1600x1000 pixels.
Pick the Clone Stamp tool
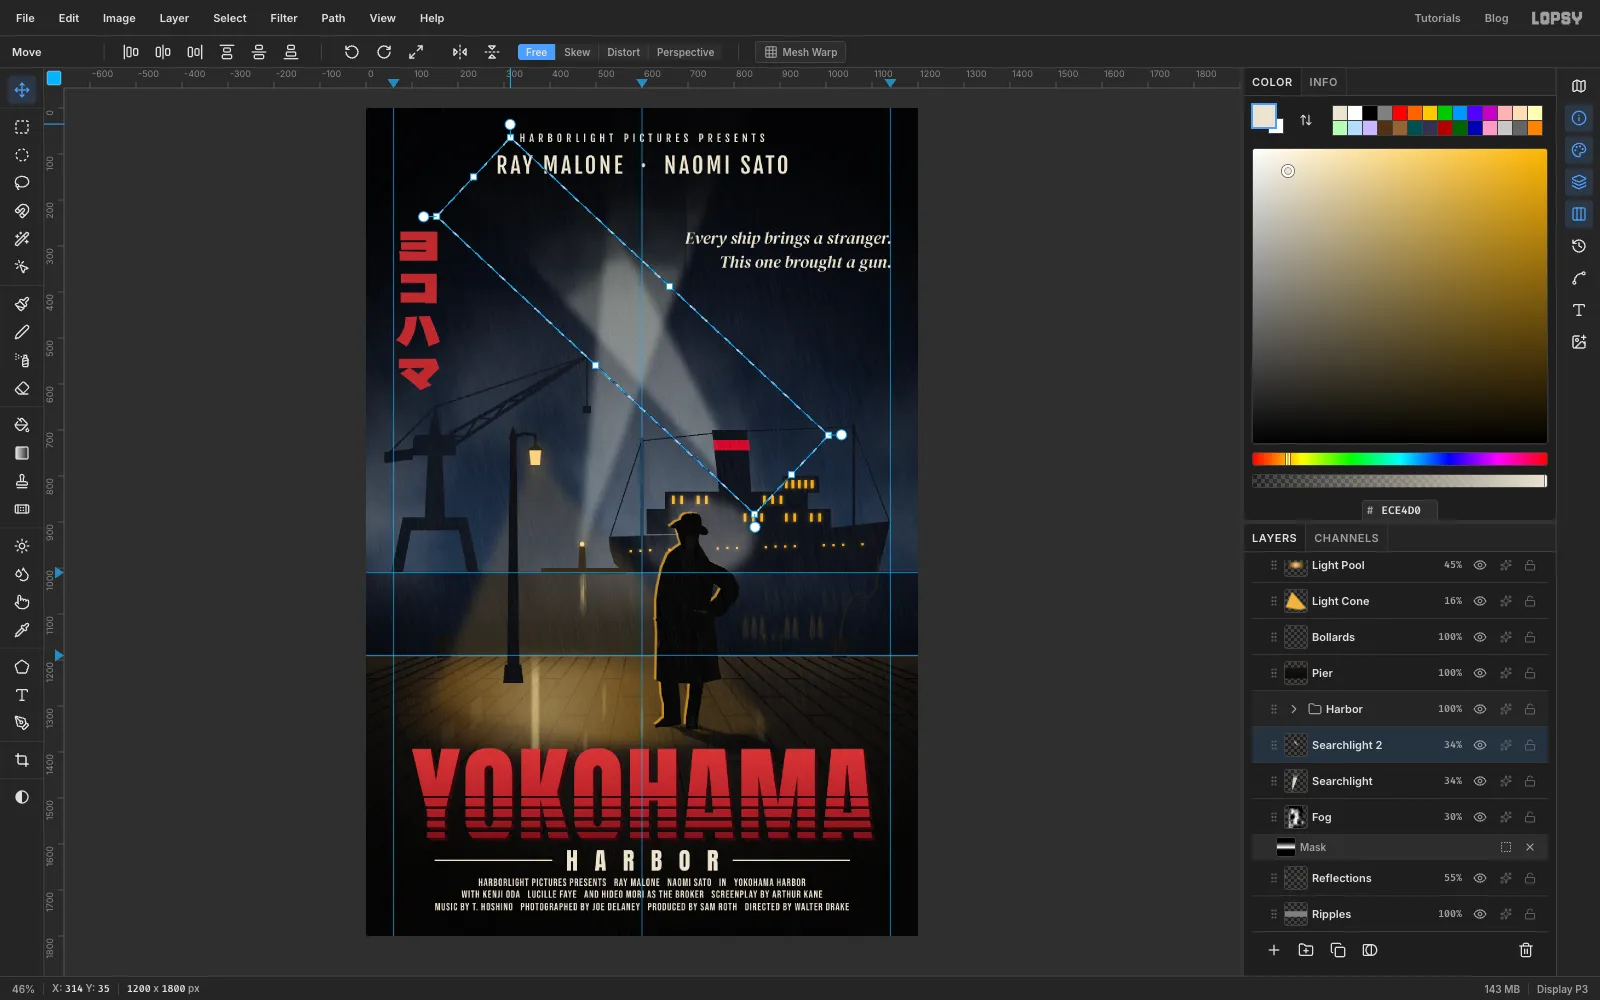coord(22,481)
